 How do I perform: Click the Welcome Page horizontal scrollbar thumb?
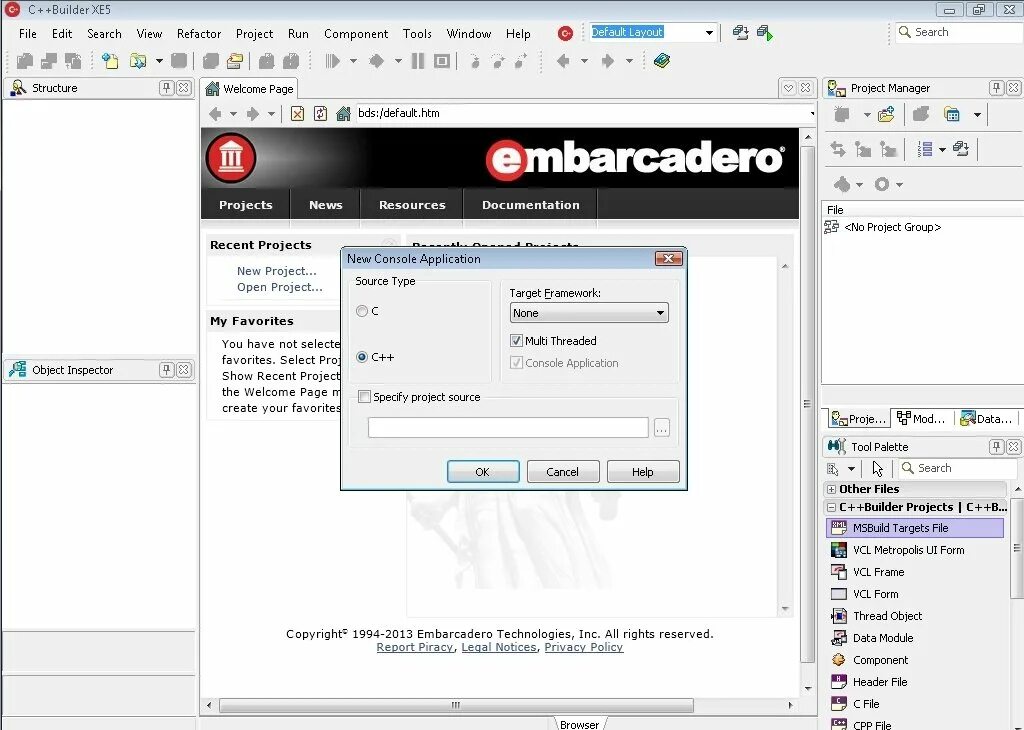point(456,706)
